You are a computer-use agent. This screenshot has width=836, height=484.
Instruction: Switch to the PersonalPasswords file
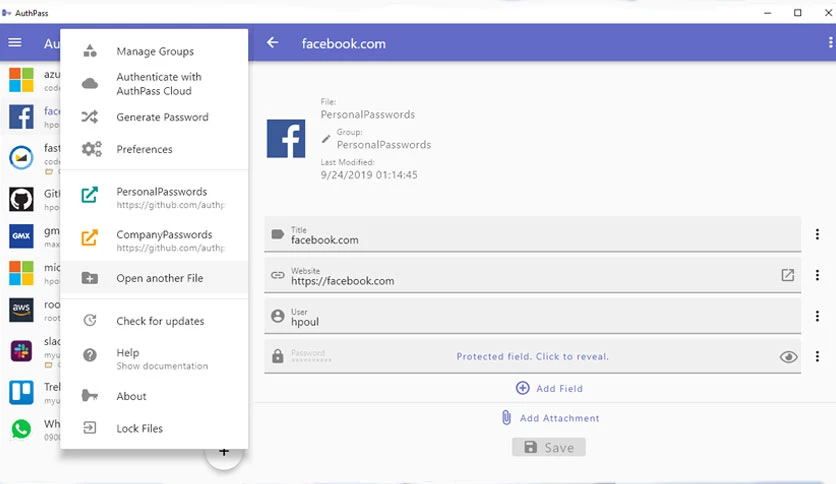[154, 197]
